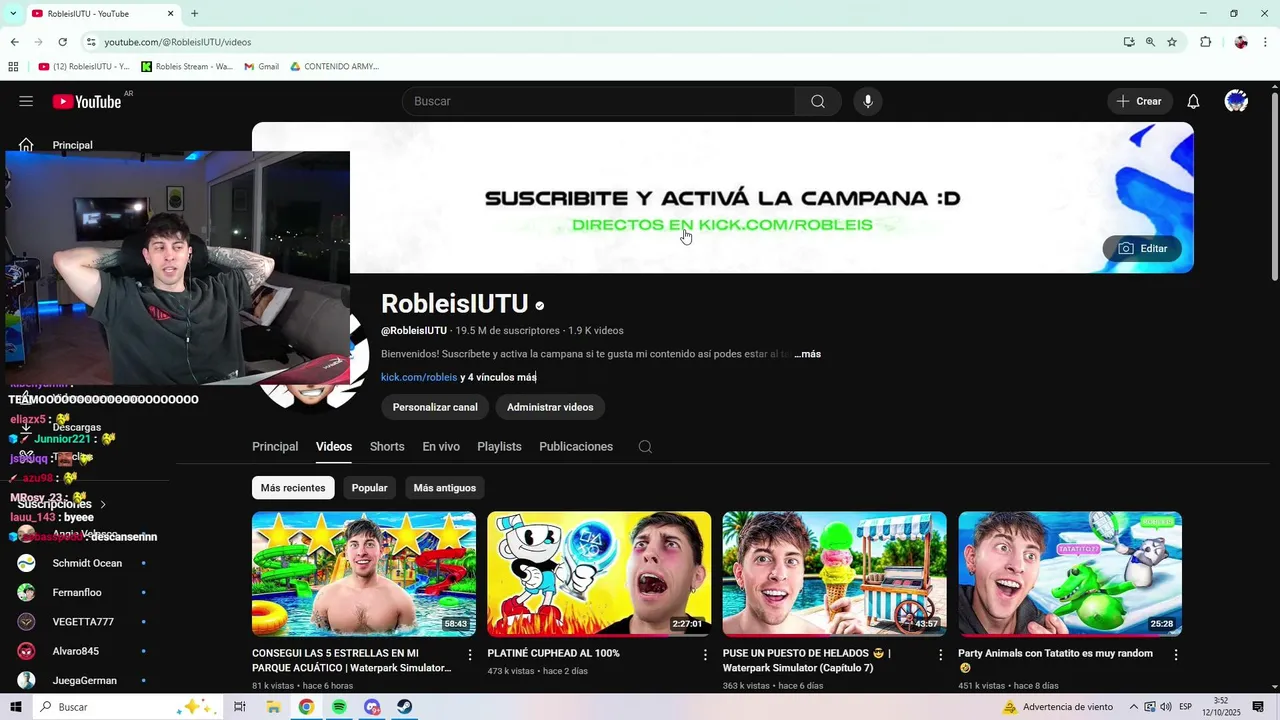Switch to the Publicaciones tab

tap(576, 447)
